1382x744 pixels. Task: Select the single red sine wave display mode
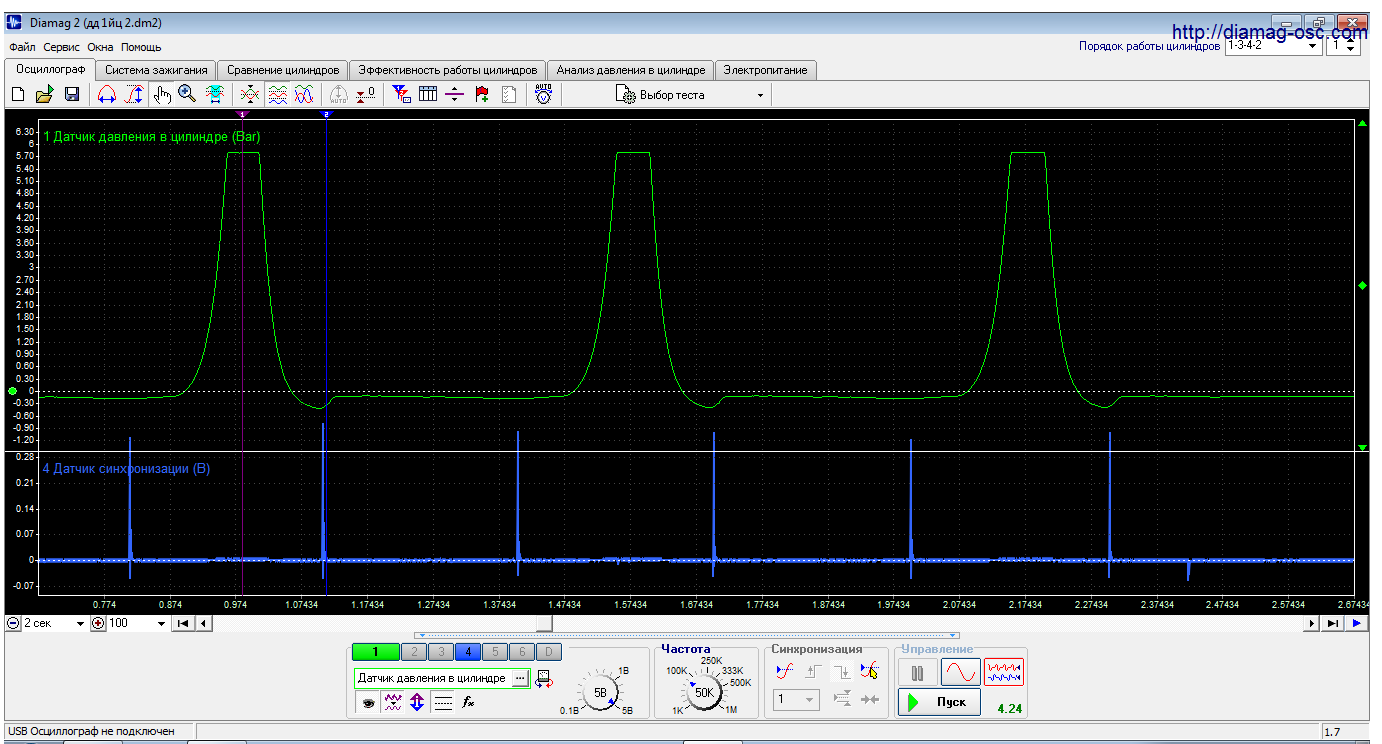tap(960, 672)
